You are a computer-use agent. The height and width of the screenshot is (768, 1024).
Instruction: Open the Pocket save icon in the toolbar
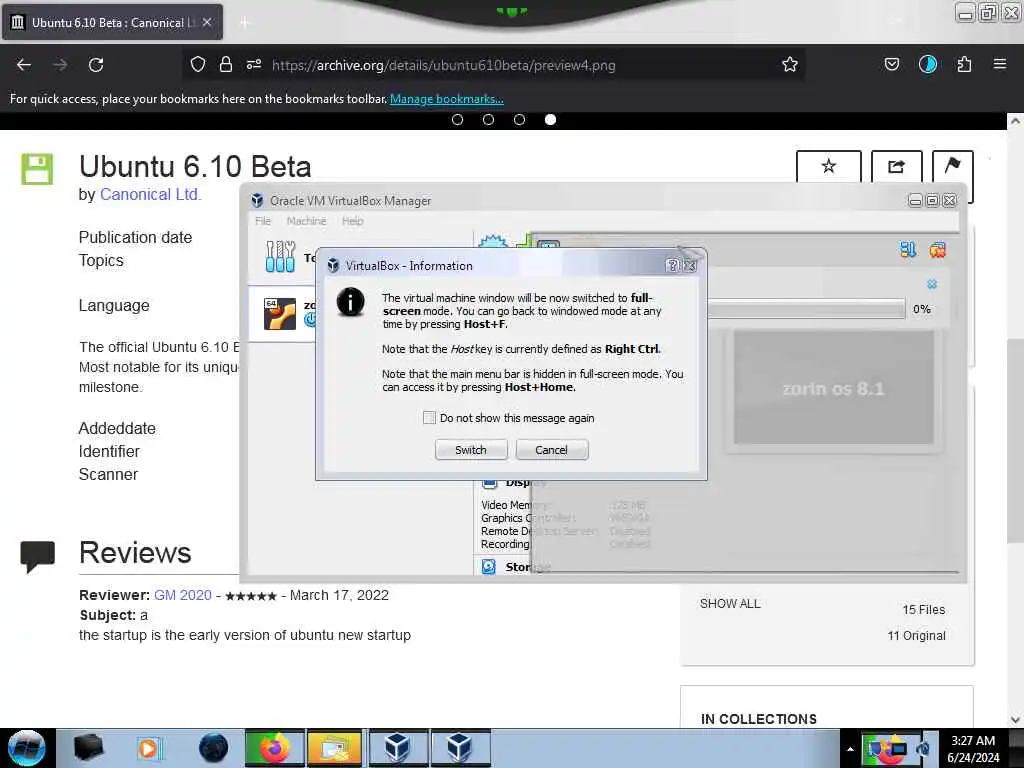coord(891,64)
